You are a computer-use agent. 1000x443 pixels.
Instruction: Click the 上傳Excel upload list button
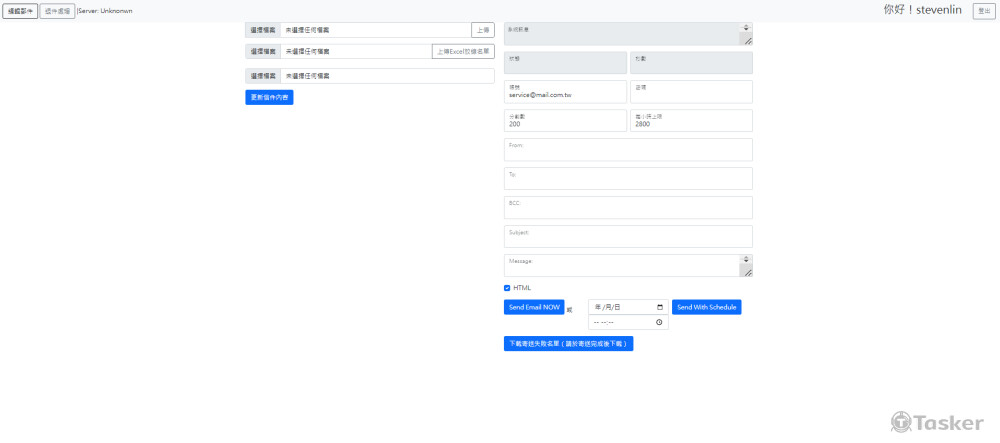(x=463, y=51)
